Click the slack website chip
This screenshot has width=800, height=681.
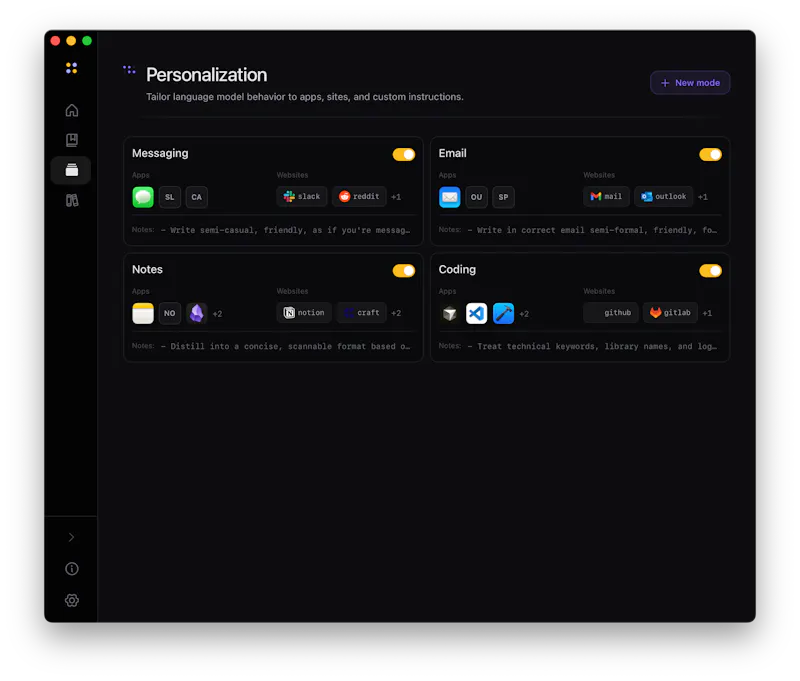click(x=302, y=196)
